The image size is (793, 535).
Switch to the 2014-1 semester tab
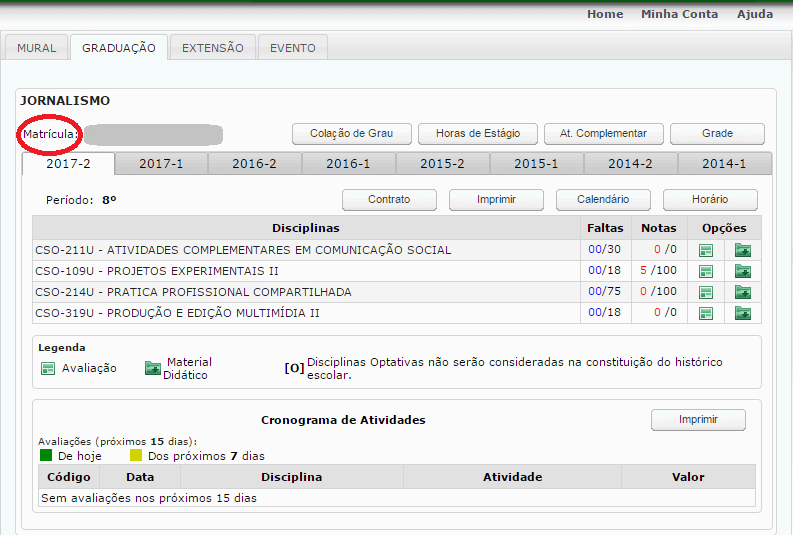[x=723, y=164]
